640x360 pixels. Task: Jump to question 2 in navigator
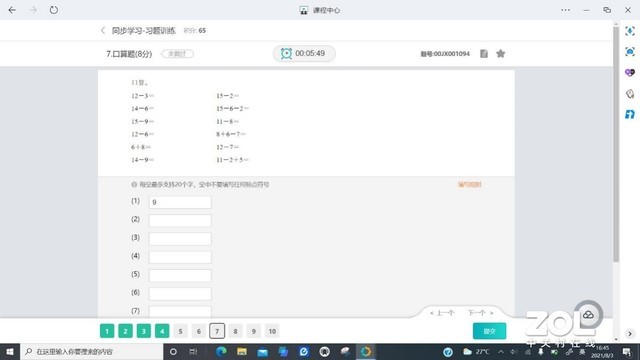(125, 331)
